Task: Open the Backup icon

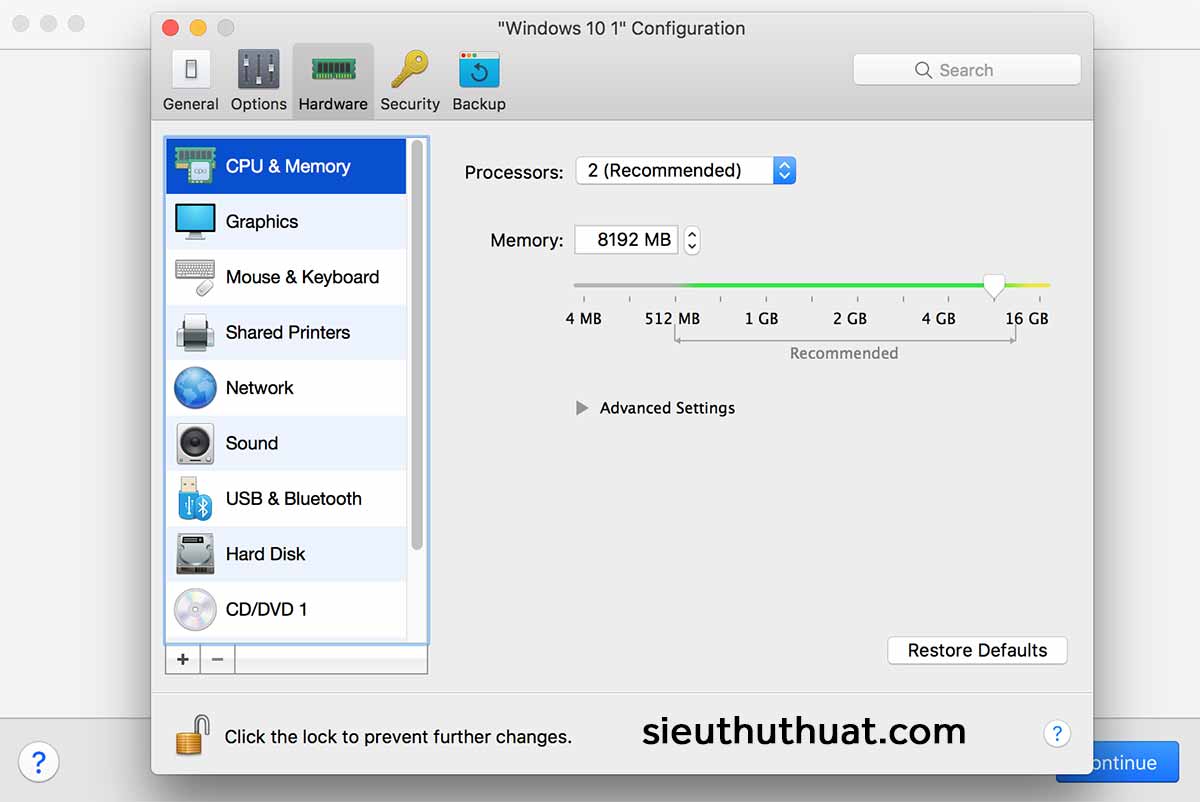Action: click(479, 69)
